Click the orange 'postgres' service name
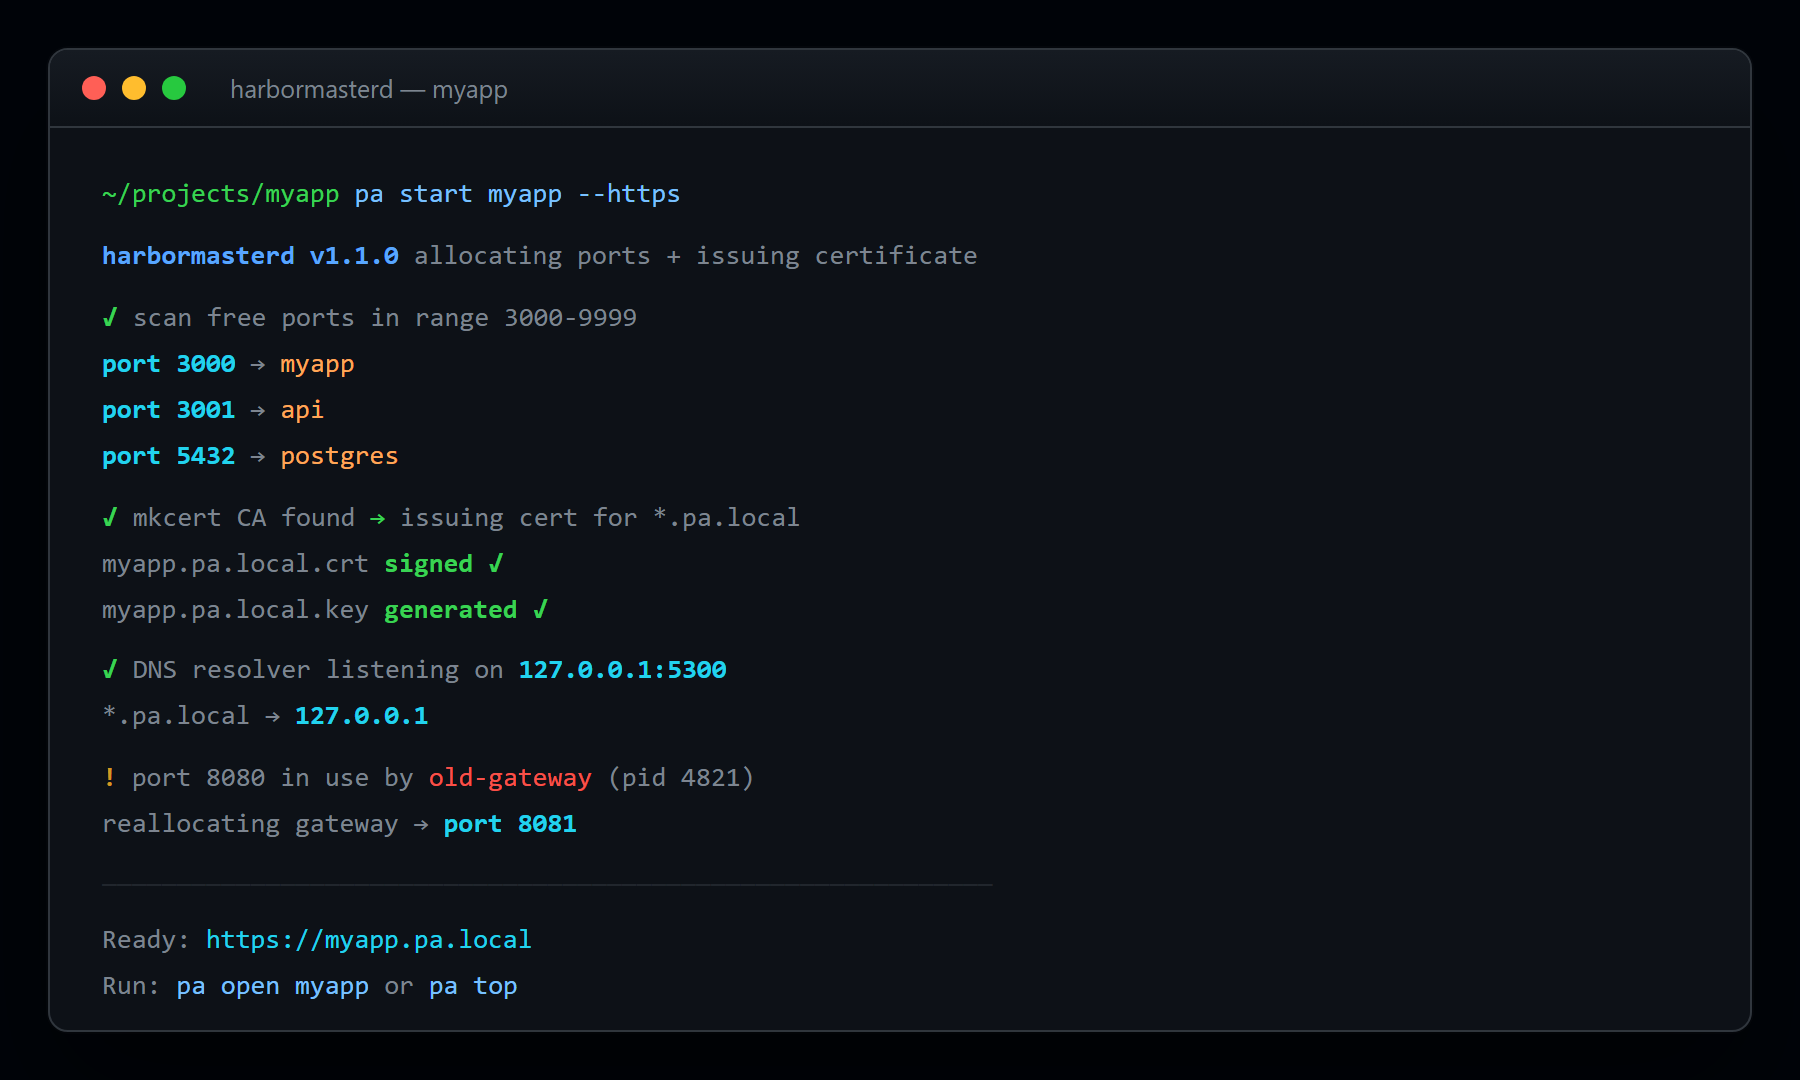The image size is (1800, 1080). pyautogui.click(x=339, y=456)
